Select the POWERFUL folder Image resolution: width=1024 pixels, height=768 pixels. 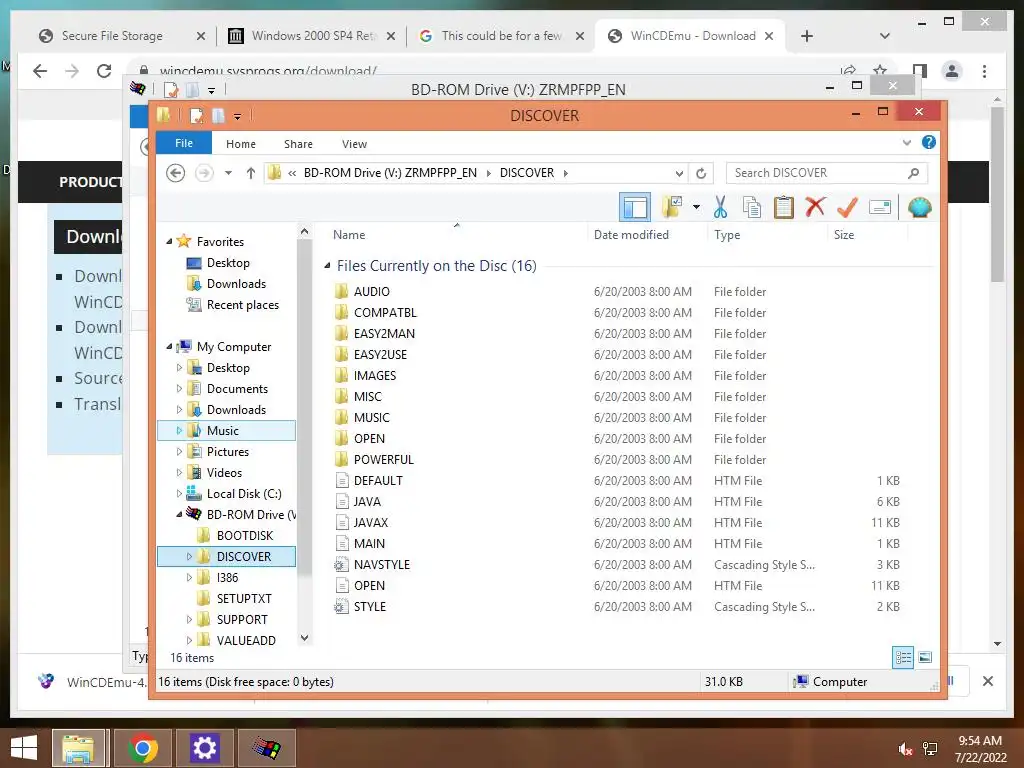[x=383, y=460]
